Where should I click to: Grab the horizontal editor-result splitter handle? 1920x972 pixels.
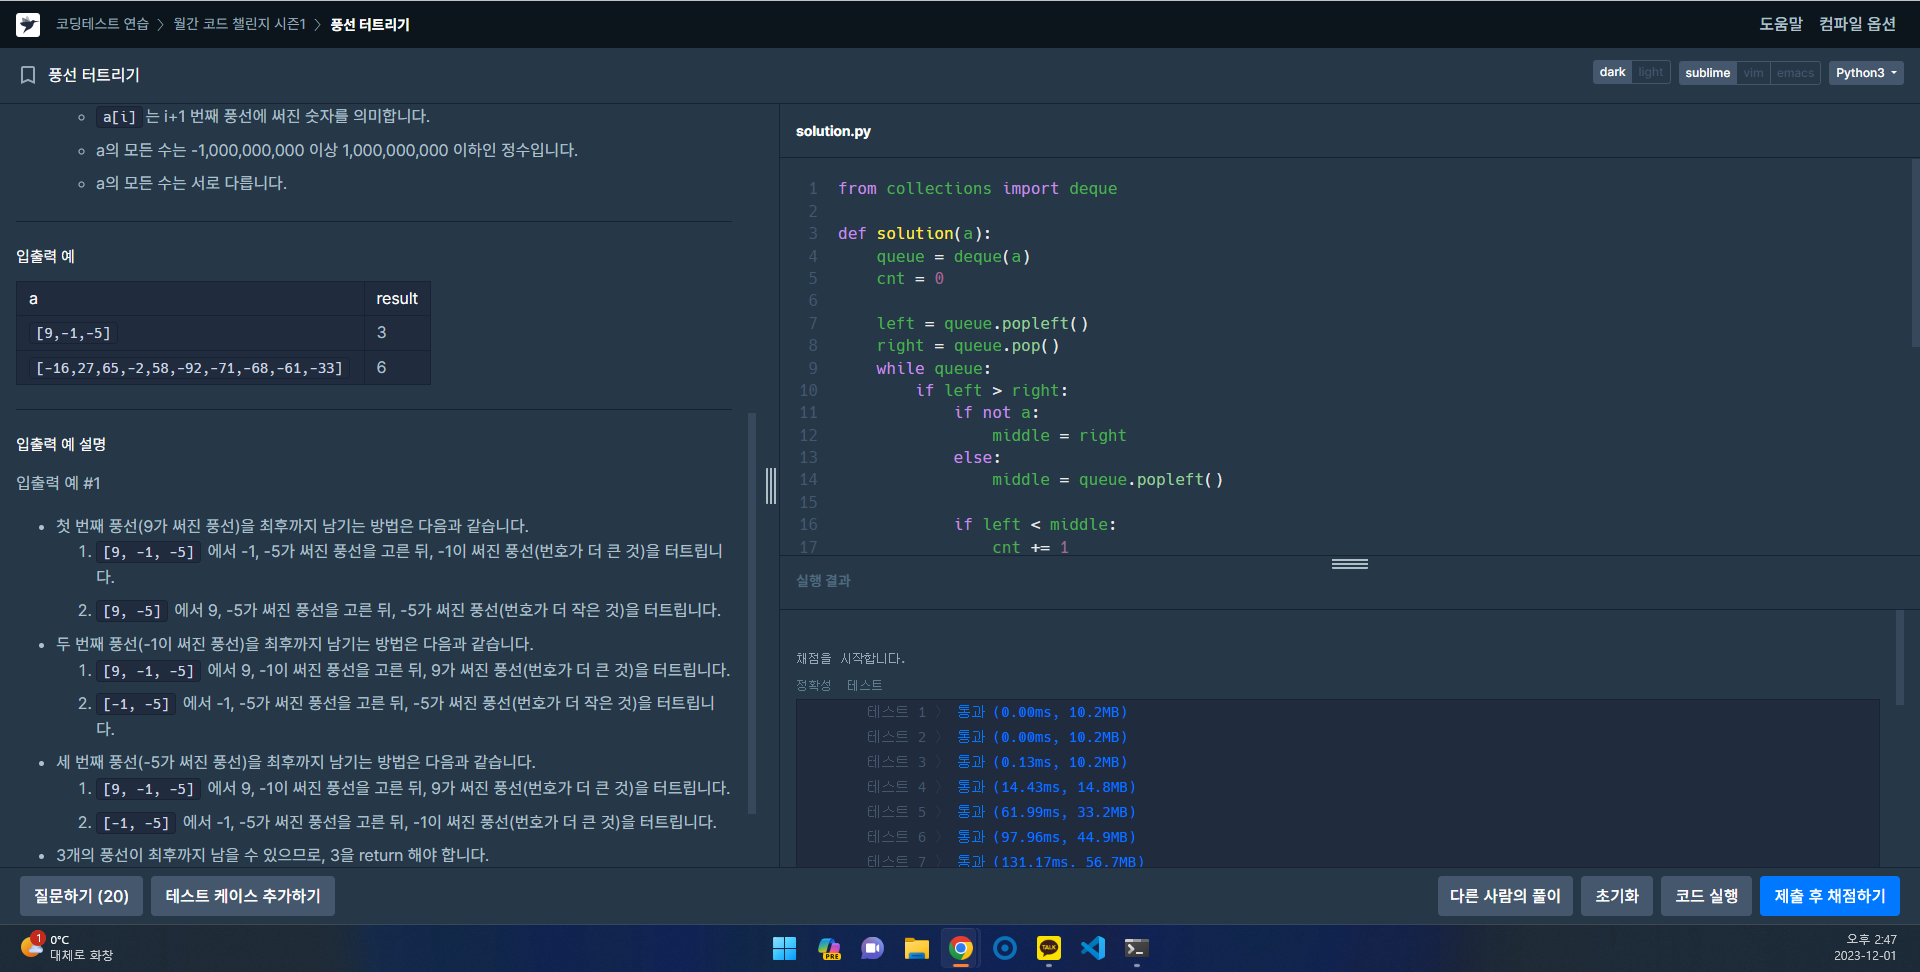tap(1350, 564)
